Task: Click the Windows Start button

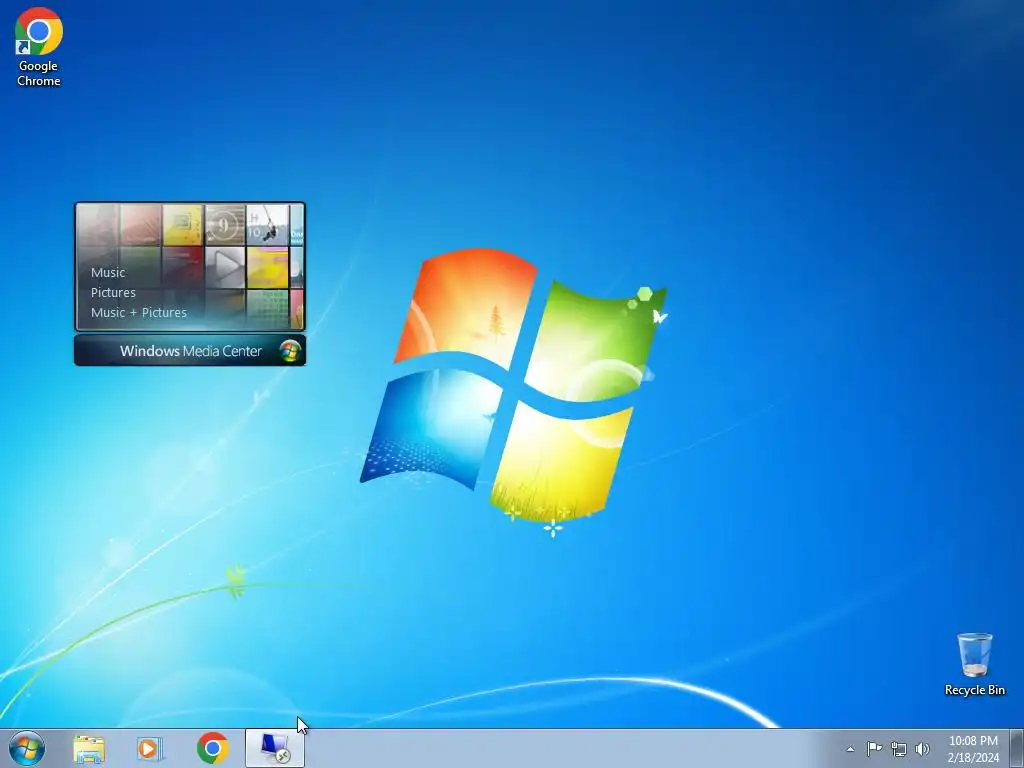Action: pos(27,748)
